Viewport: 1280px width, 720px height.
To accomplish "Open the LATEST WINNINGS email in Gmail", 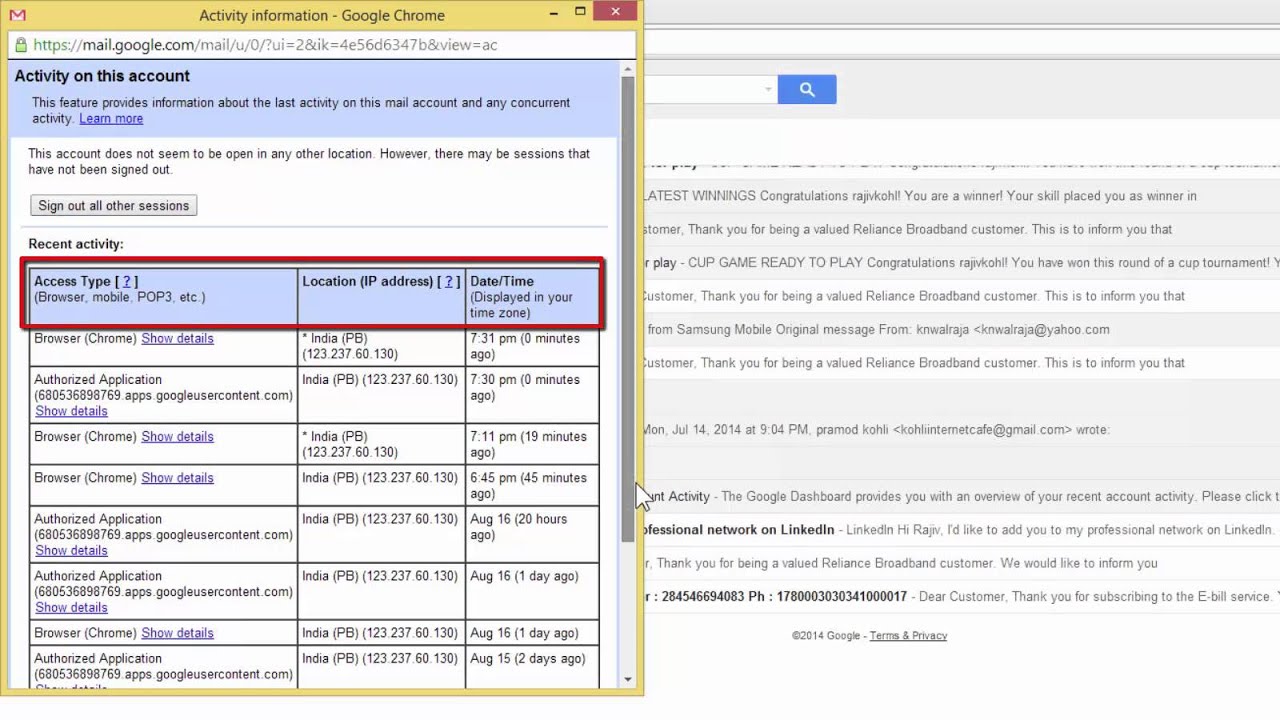I will 962,196.
